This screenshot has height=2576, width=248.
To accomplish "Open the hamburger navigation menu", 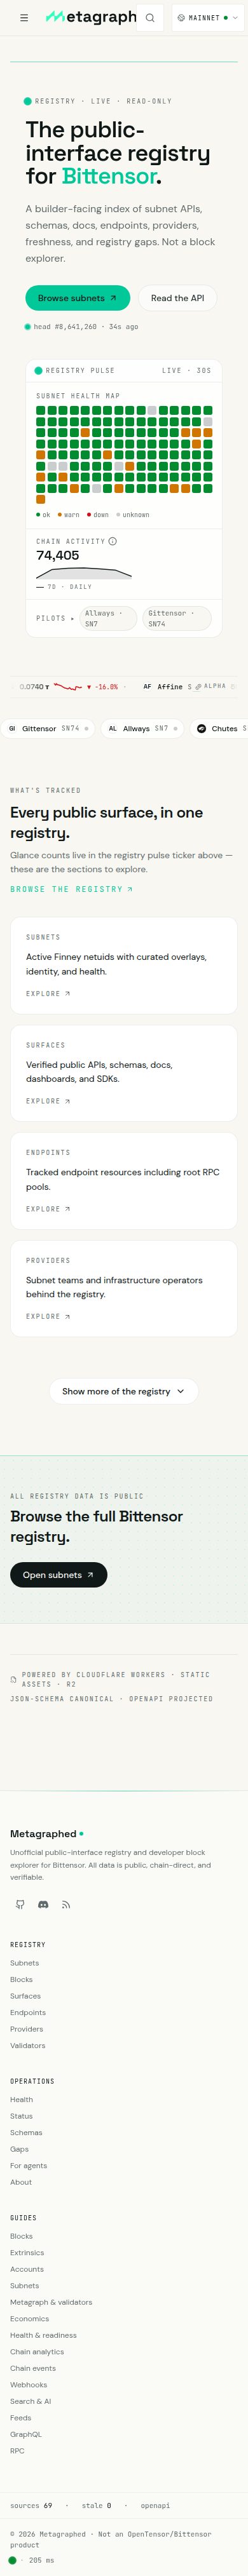I will coord(24,18).
